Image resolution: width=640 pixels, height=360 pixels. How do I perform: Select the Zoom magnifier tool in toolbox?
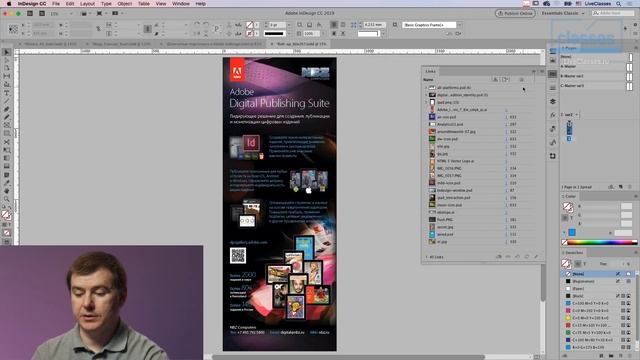pyautogui.click(x=7, y=199)
